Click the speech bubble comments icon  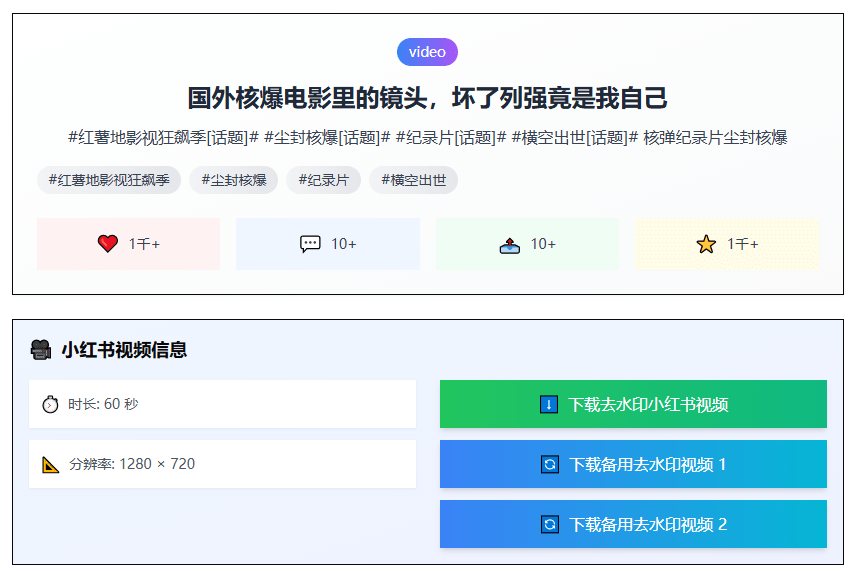click(x=310, y=244)
